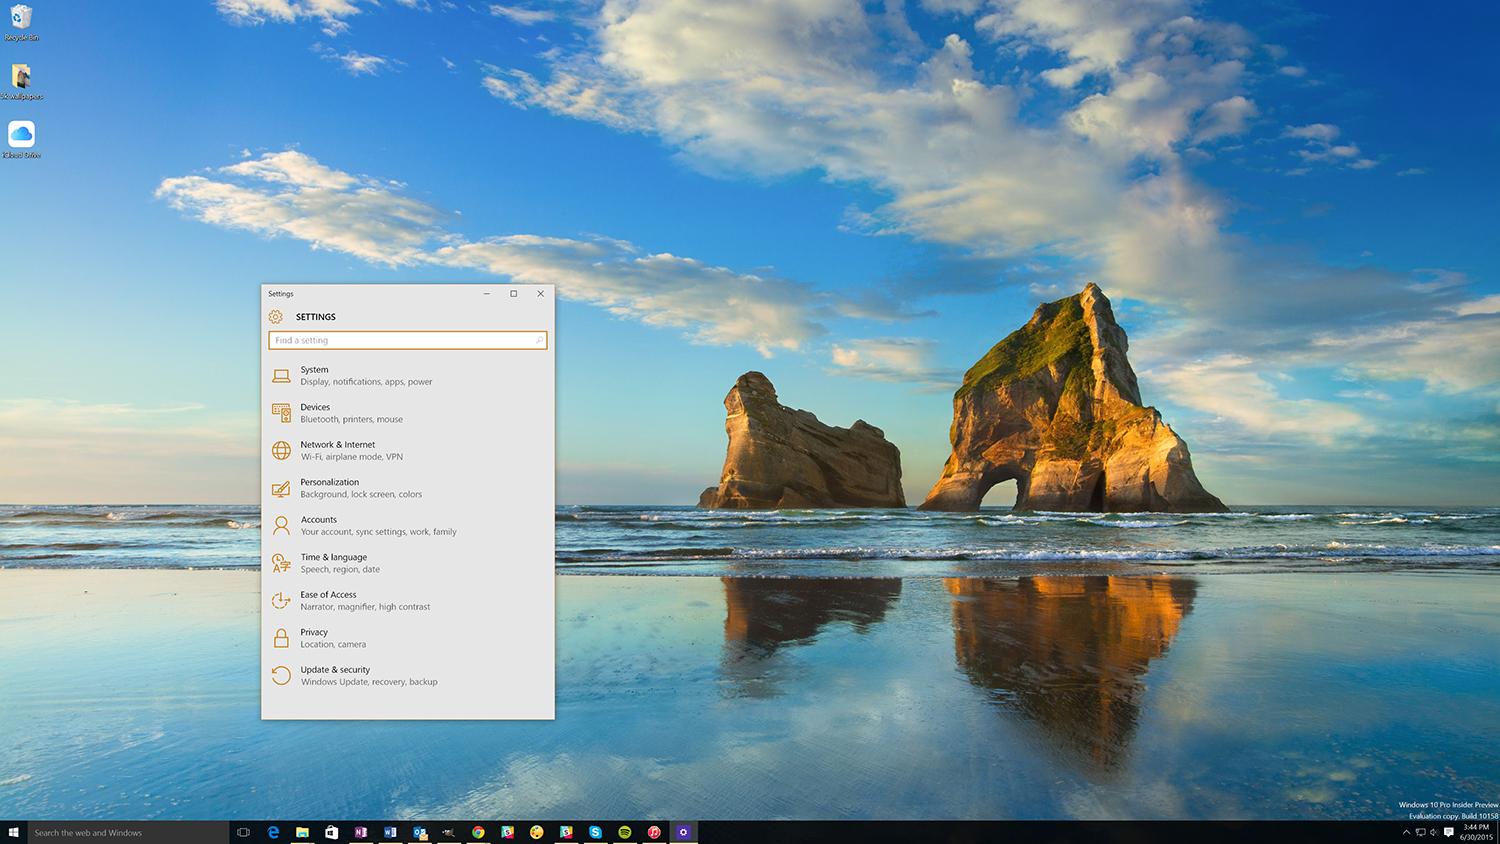The image size is (1500, 844).
Task: Launch iTunes from the taskbar
Action: coord(654,832)
